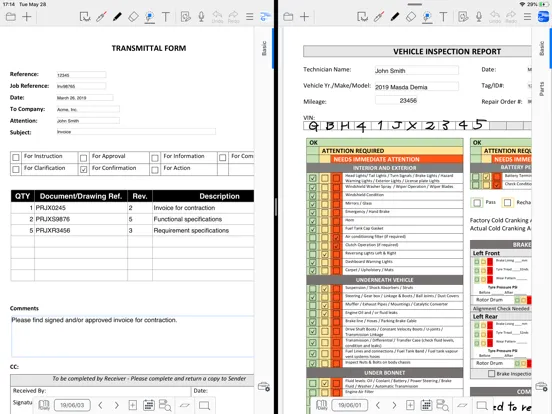The height and width of the screenshot is (414, 552).
Task: Open the image insert tool in left window
Action: click(x=186, y=17)
